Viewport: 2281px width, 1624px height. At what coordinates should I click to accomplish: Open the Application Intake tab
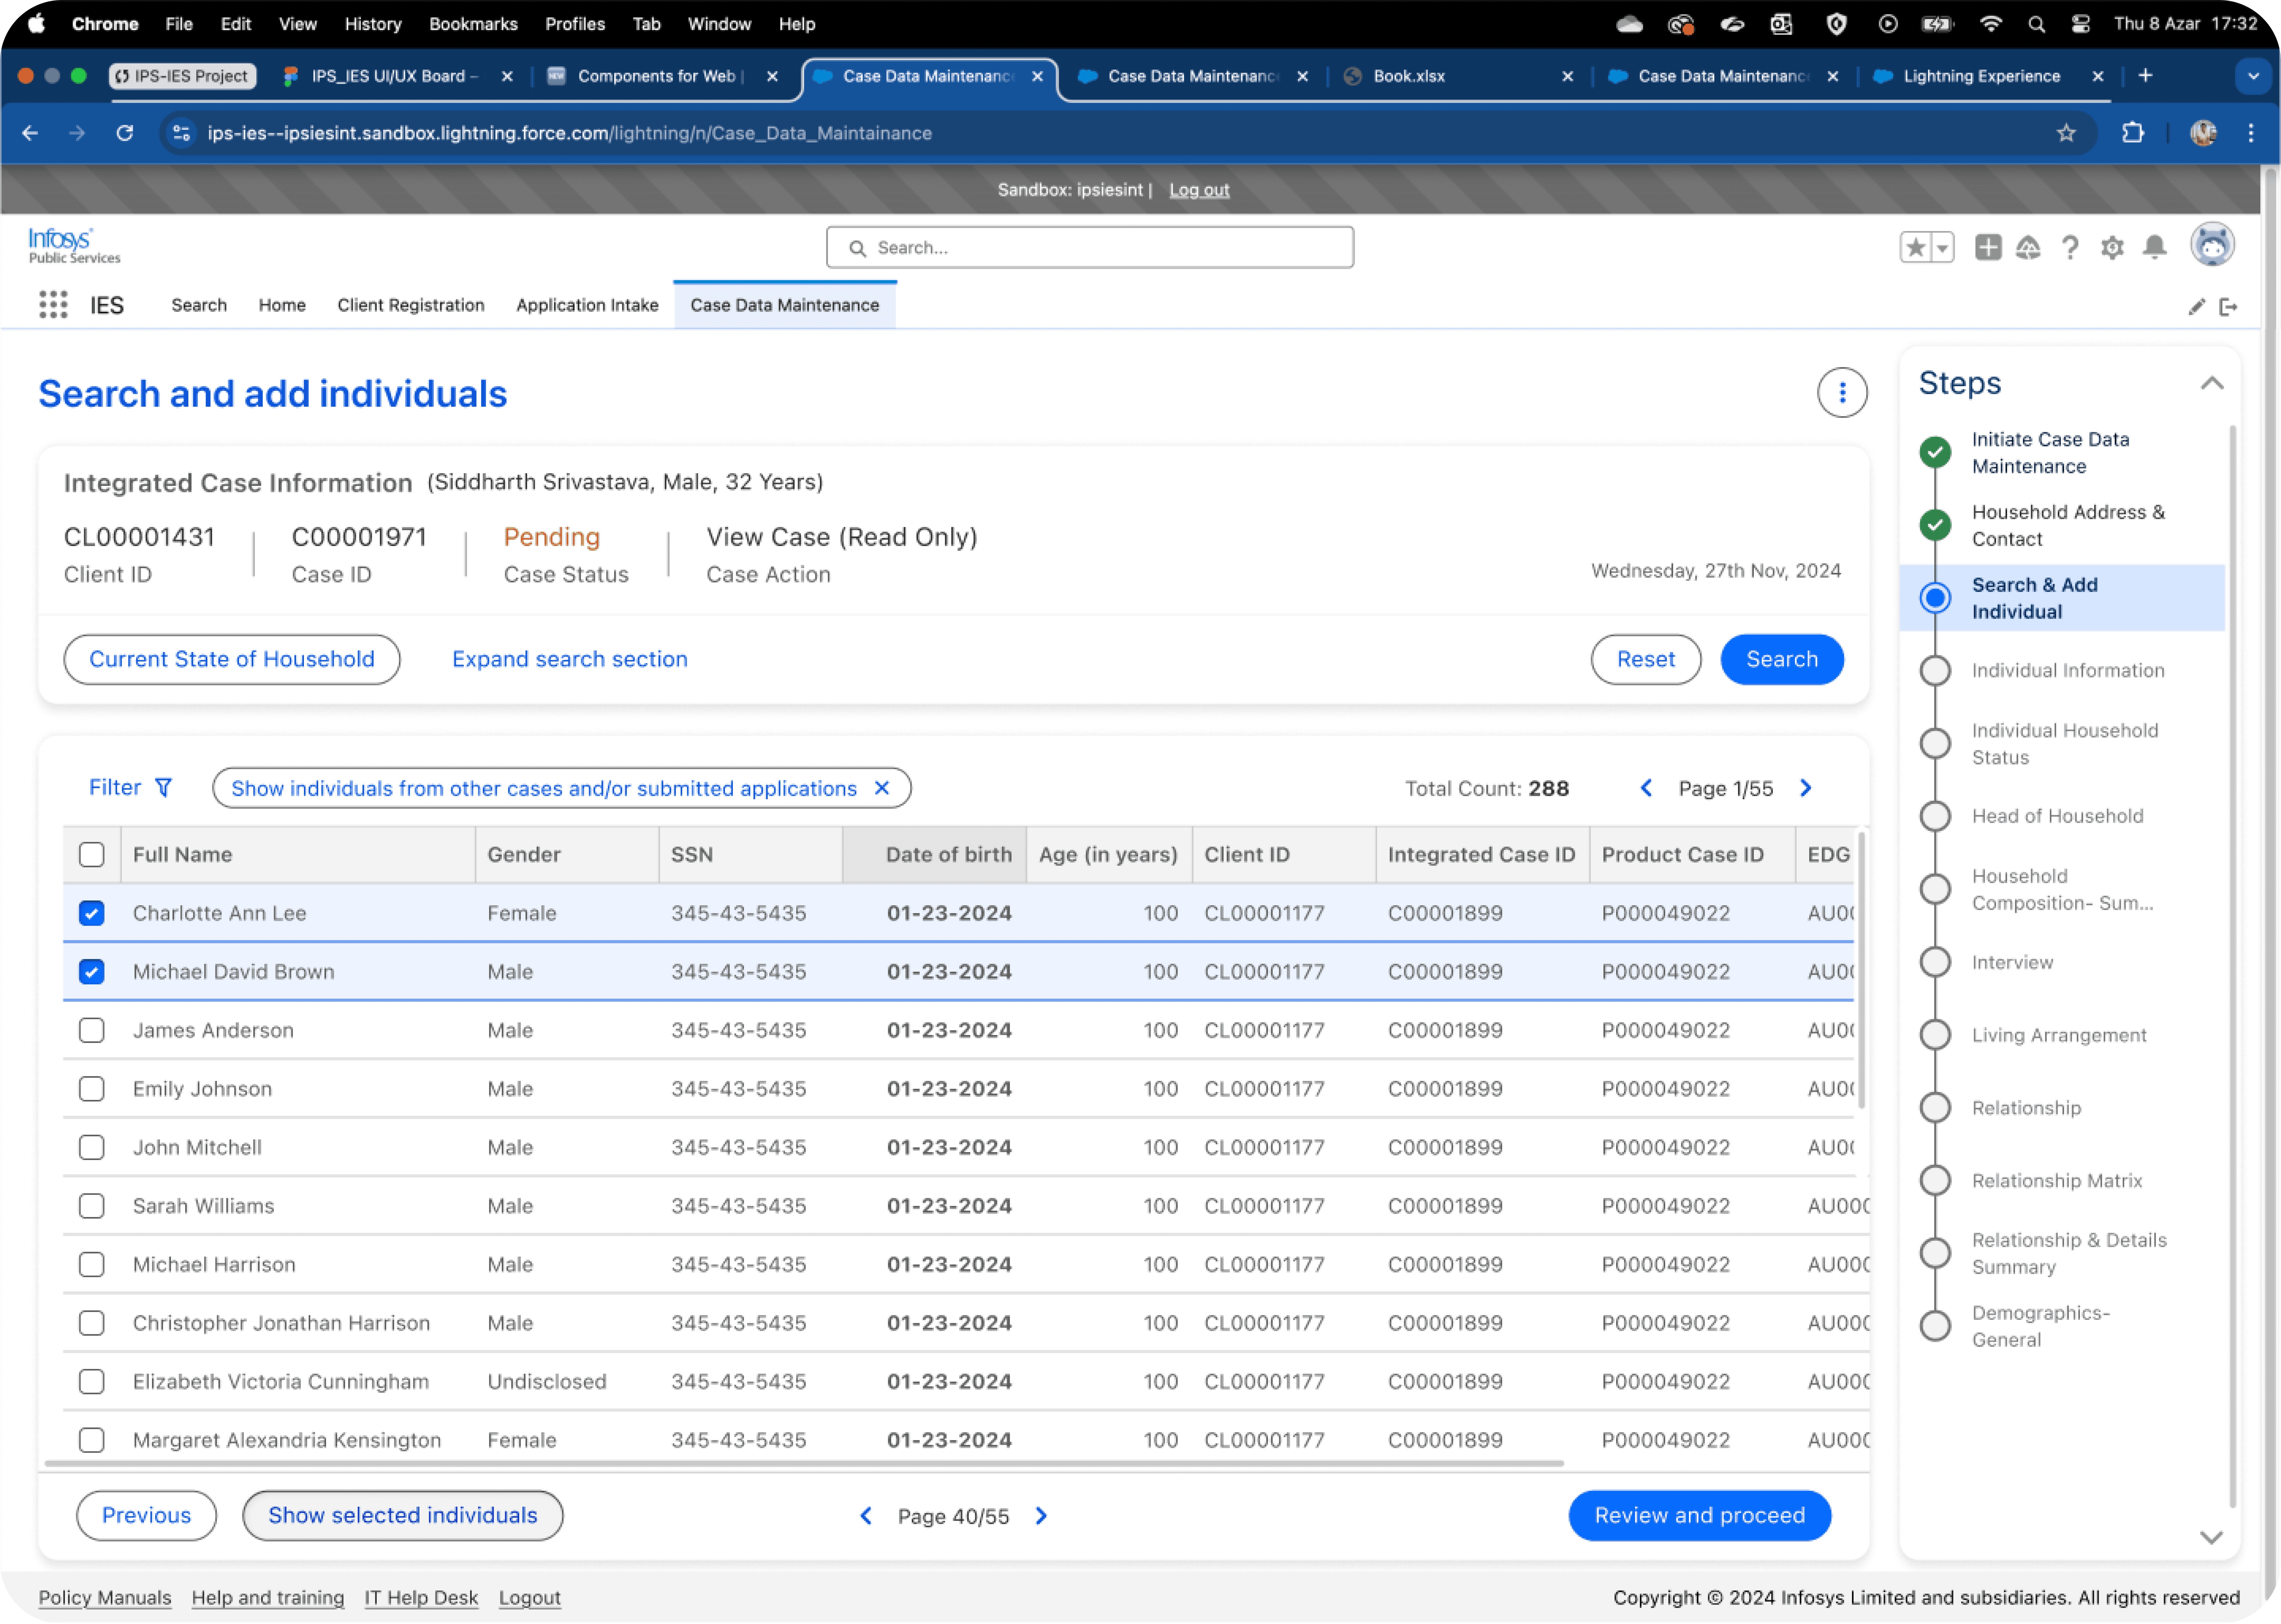pos(587,305)
